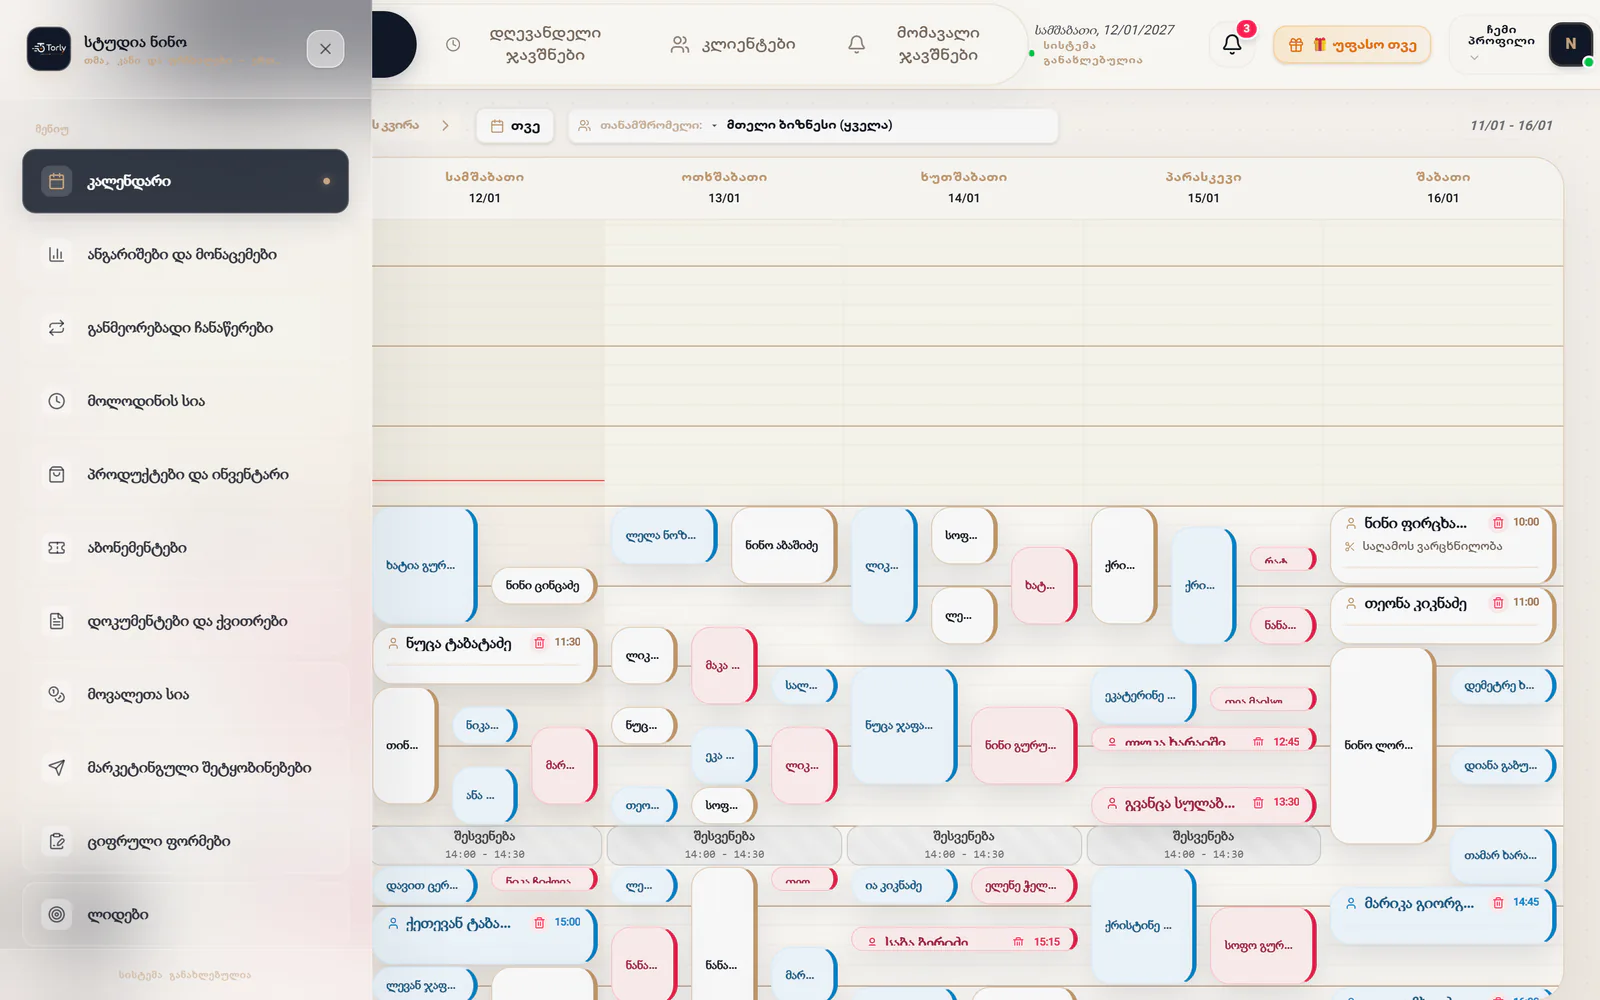The height and width of the screenshot is (1000, 1600).
Task: Click the paper plane icon for მარკეტინგული შეტყობინებები
Action: (x=57, y=768)
